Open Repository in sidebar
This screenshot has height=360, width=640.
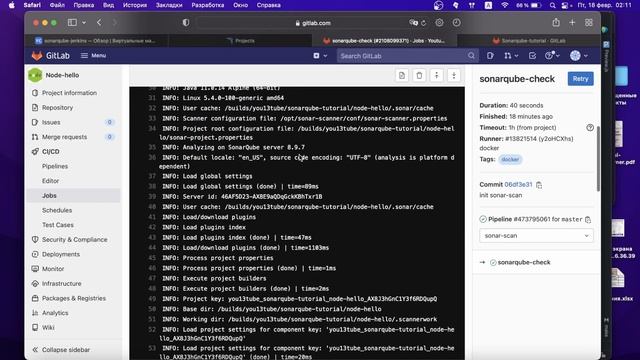58,108
